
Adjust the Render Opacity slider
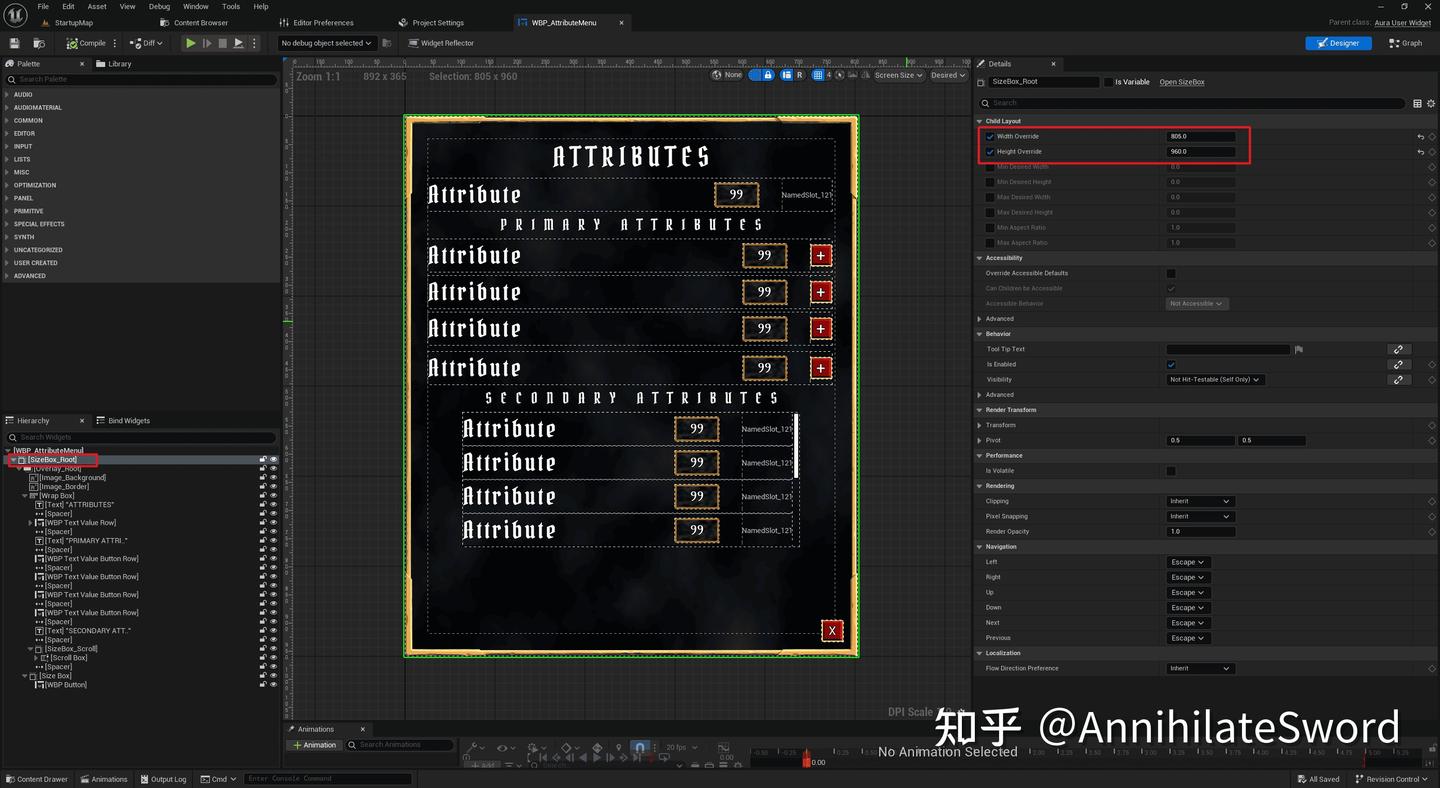coord(1200,531)
